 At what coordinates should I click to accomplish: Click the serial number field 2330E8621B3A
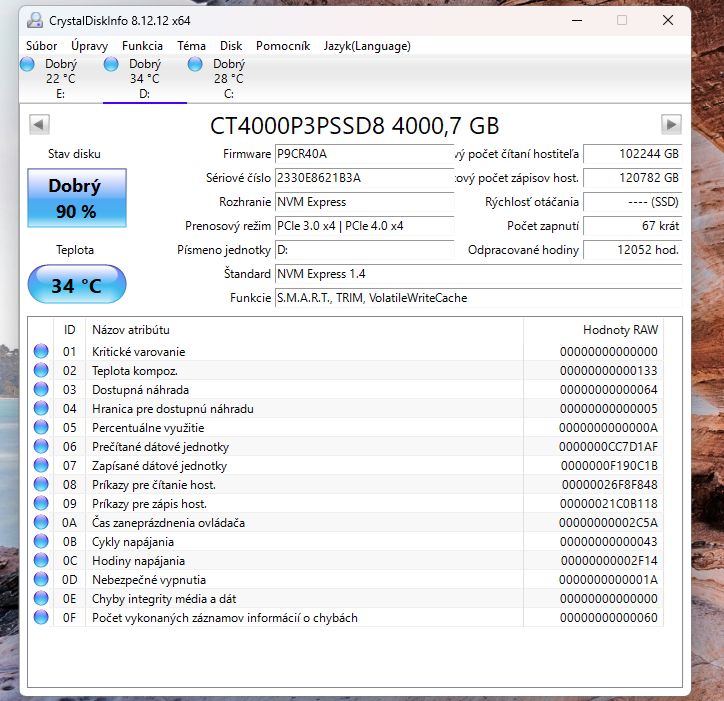[x=364, y=178]
